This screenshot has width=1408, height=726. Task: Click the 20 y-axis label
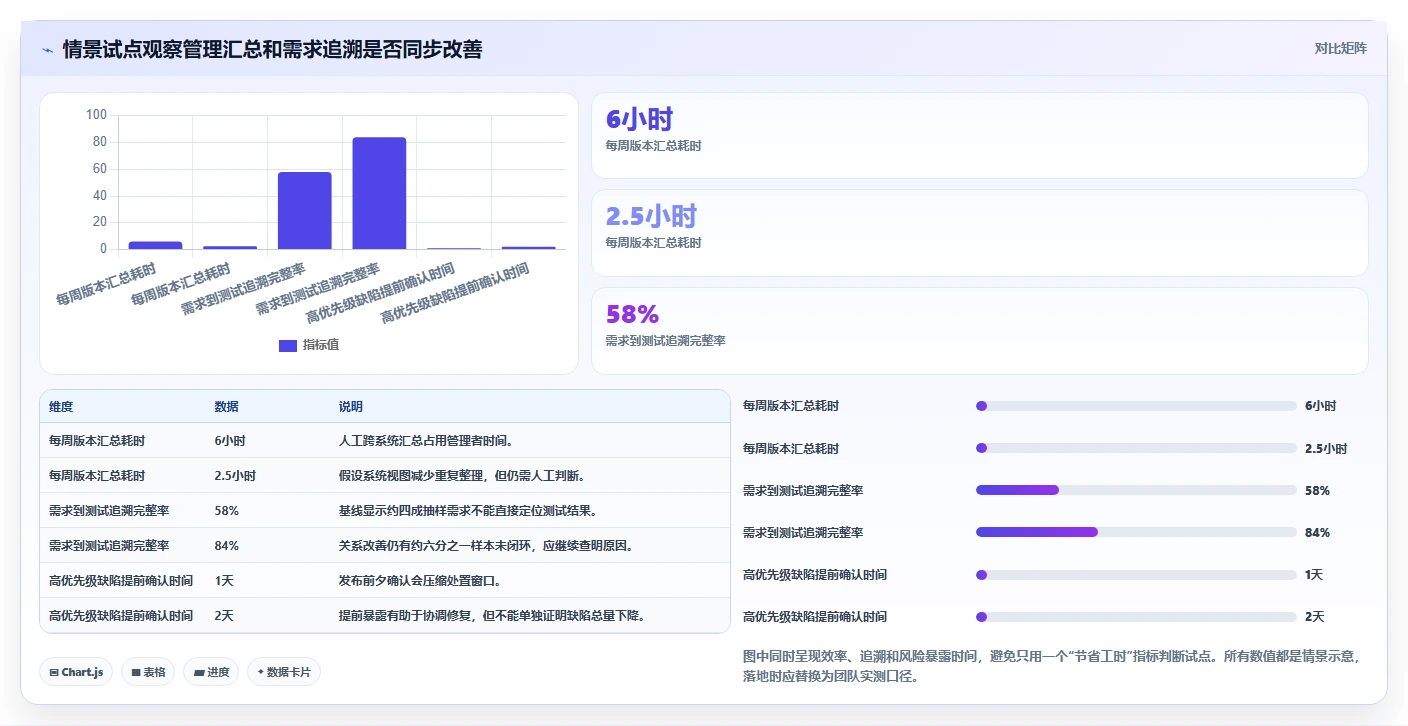(x=100, y=222)
